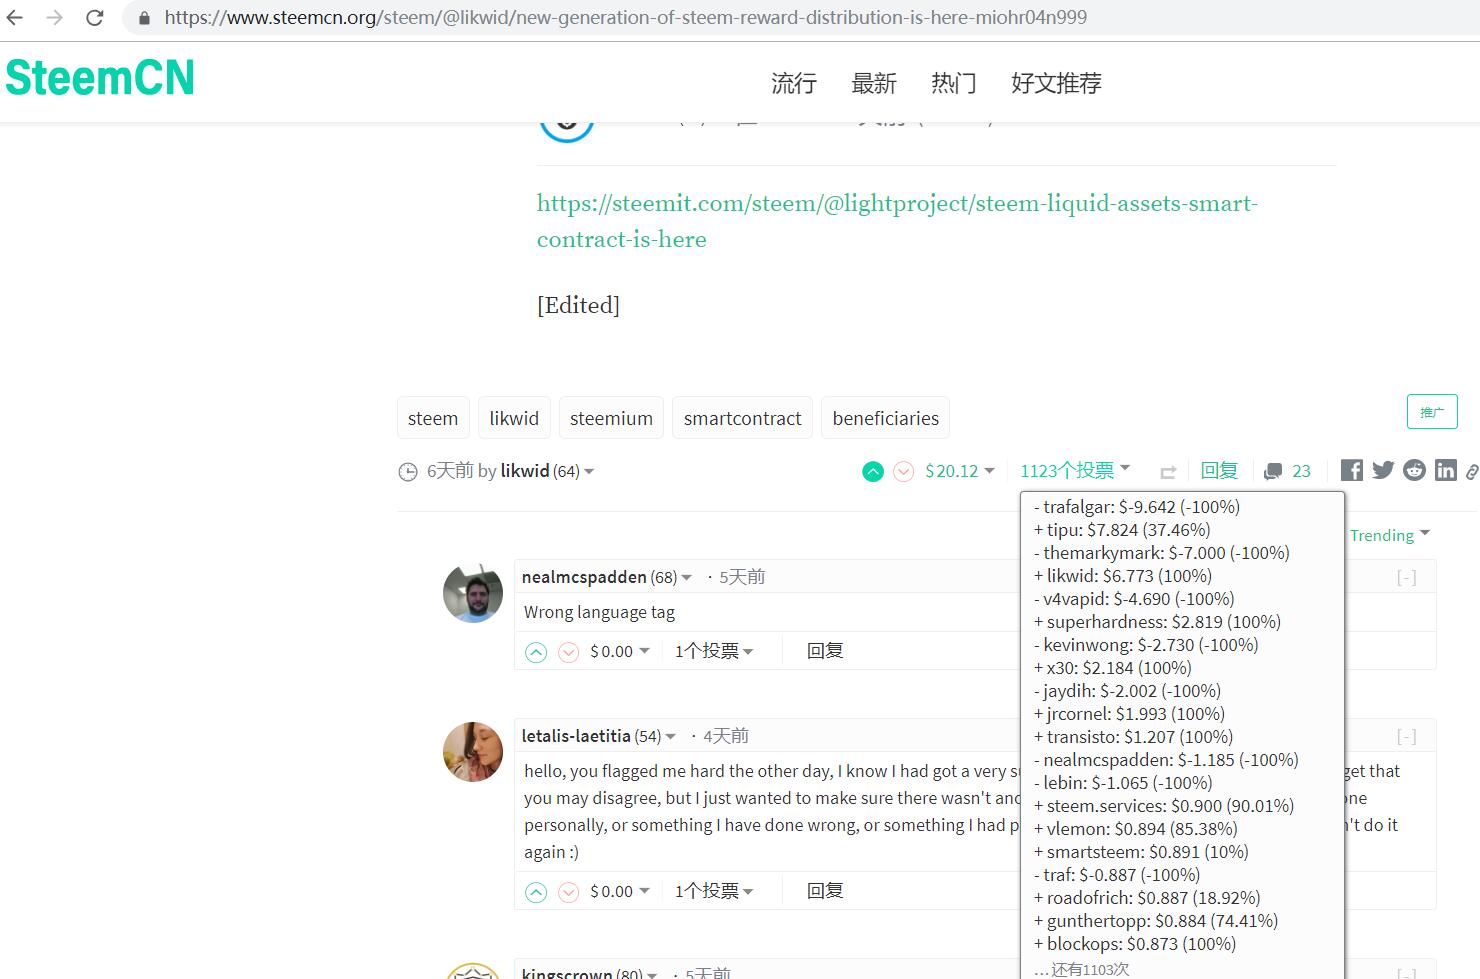The height and width of the screenshot is (979, 1480).
Task: Share the post on Twitter
Action: [x=1383, y=470]
